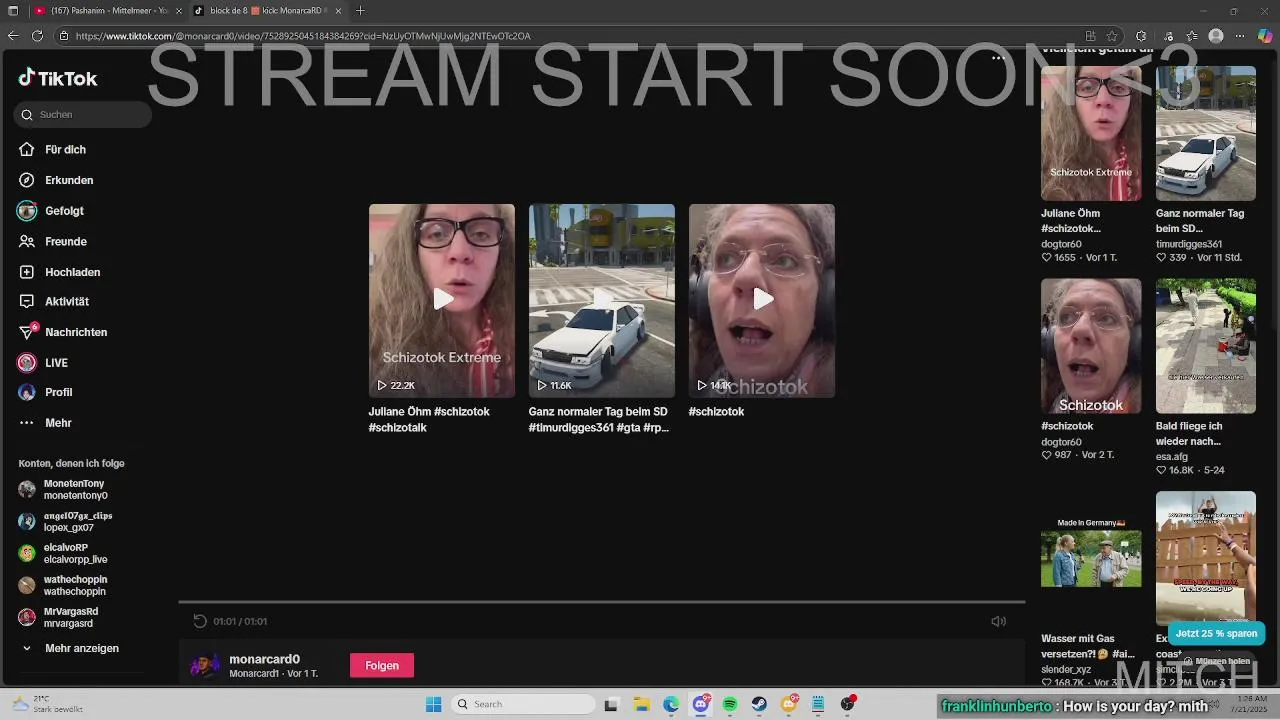This screenshot has width=1280, height=720.
Task: Click the replay icon beside 01:01
Action: point(200,621)
